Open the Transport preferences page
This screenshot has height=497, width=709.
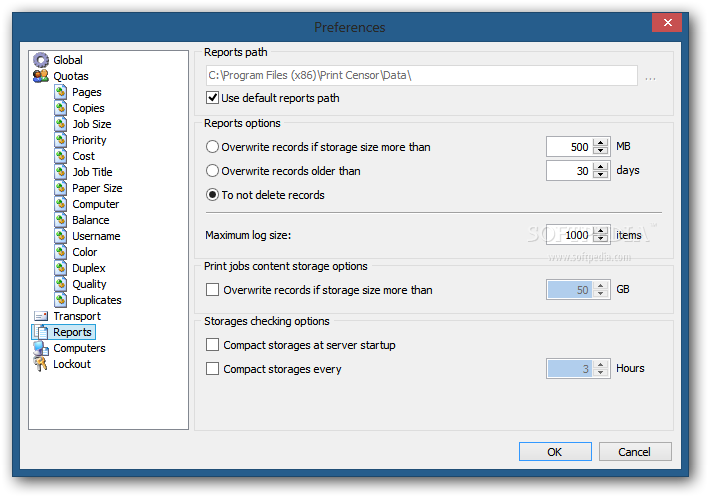tap(77, 316)
